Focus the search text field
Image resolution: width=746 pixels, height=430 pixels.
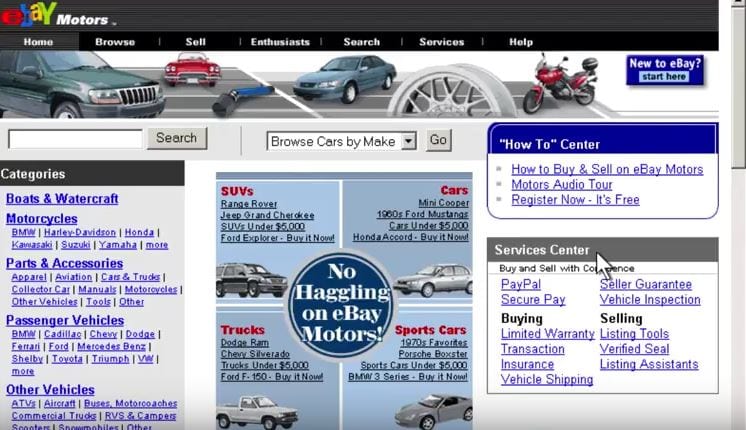click(x=75, y=139)
